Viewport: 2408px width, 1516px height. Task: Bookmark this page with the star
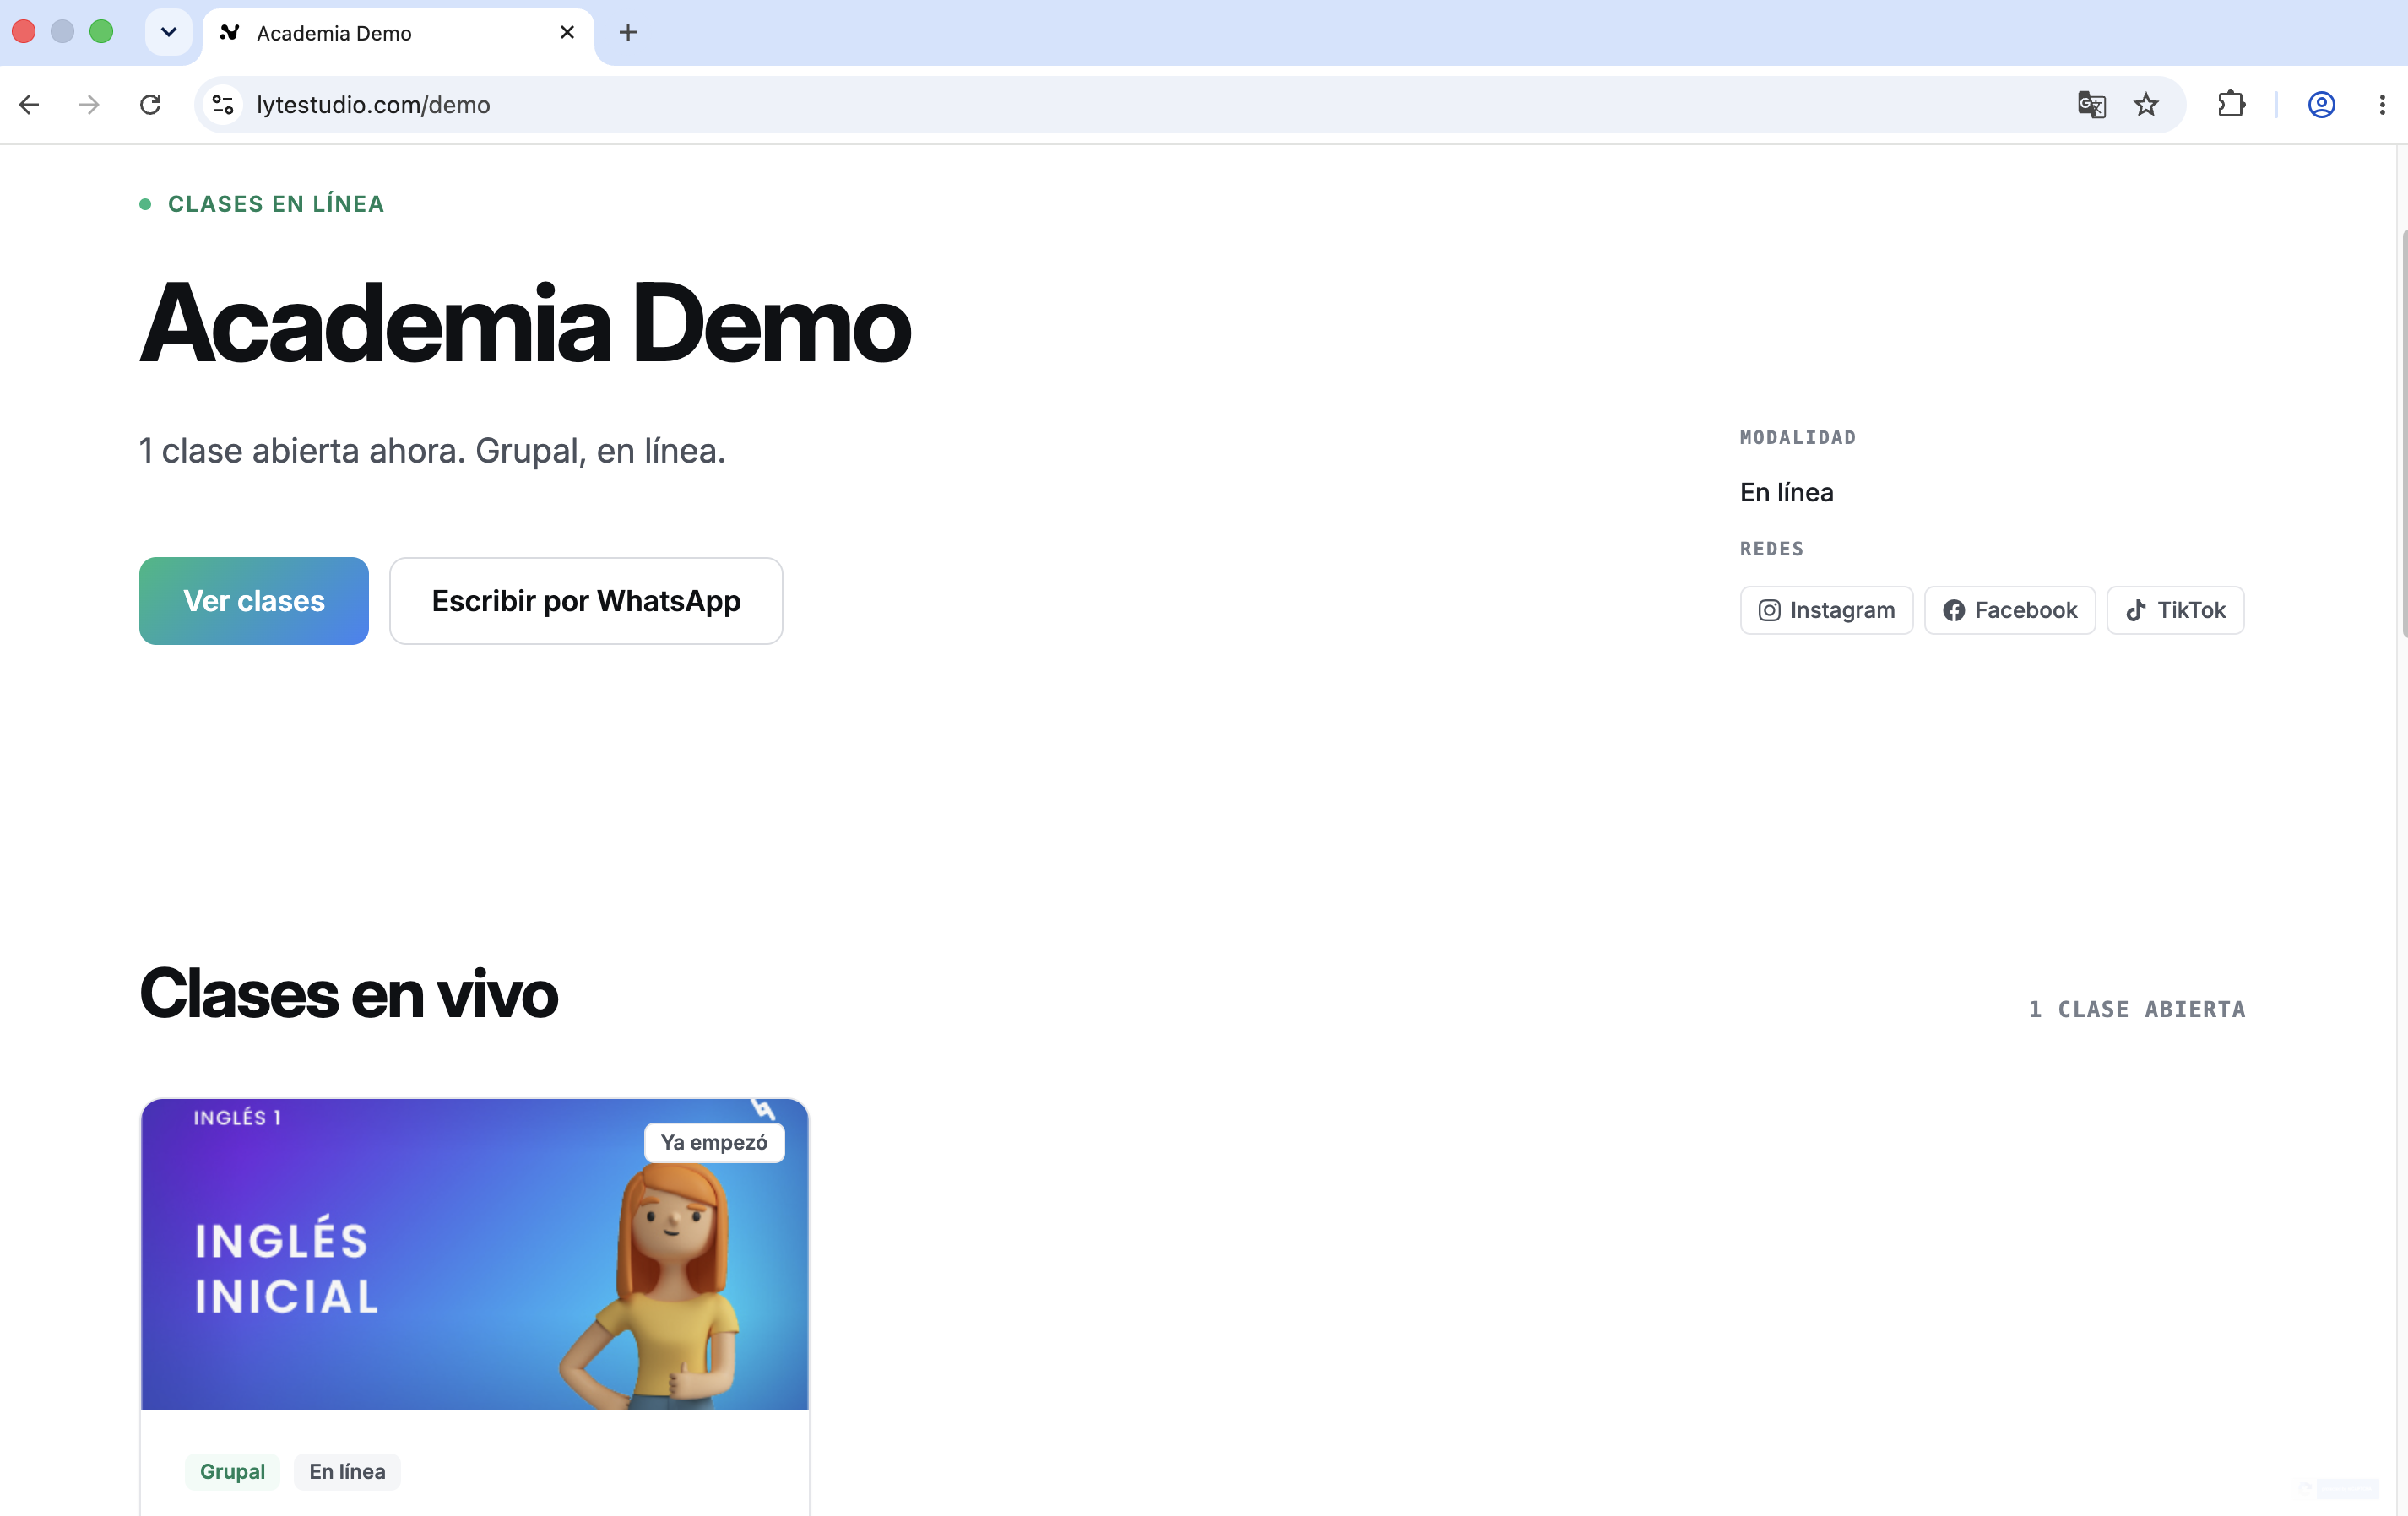[x=2146, y=104]
